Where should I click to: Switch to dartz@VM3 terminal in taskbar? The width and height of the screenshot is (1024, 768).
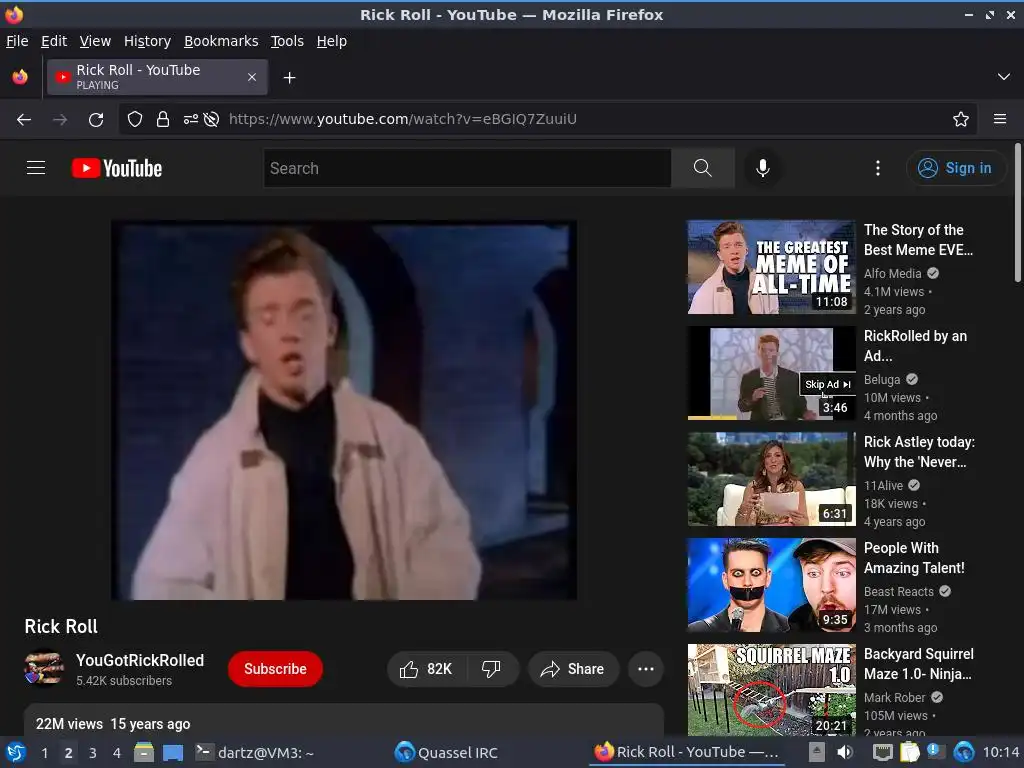coord(256,752)
